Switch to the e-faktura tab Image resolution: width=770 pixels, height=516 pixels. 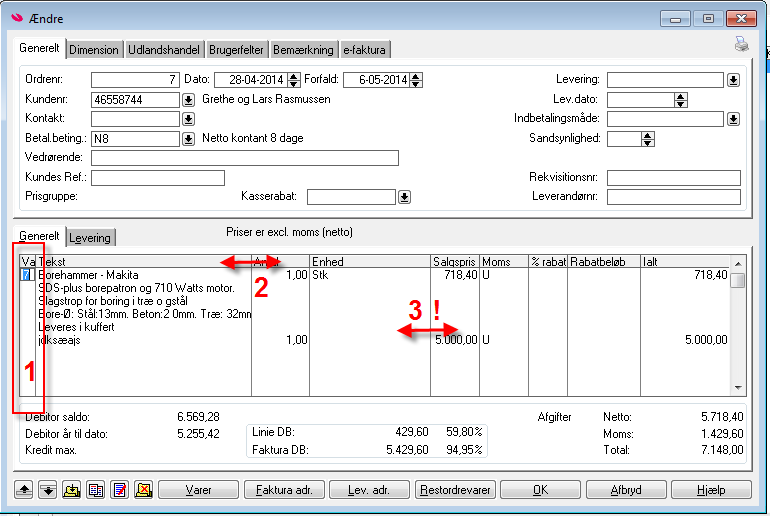click(x=364, y=50)
